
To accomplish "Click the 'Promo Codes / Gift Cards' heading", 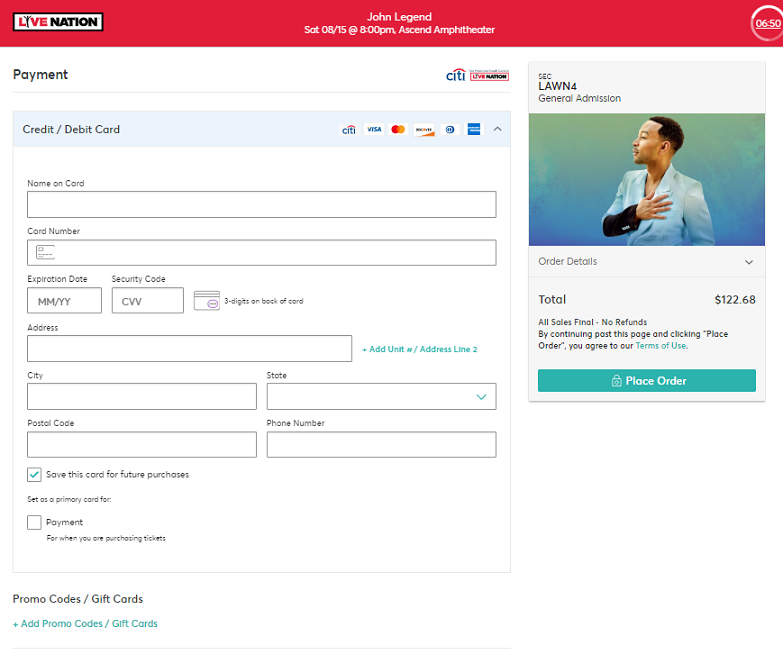I will [x=78, y=599].
